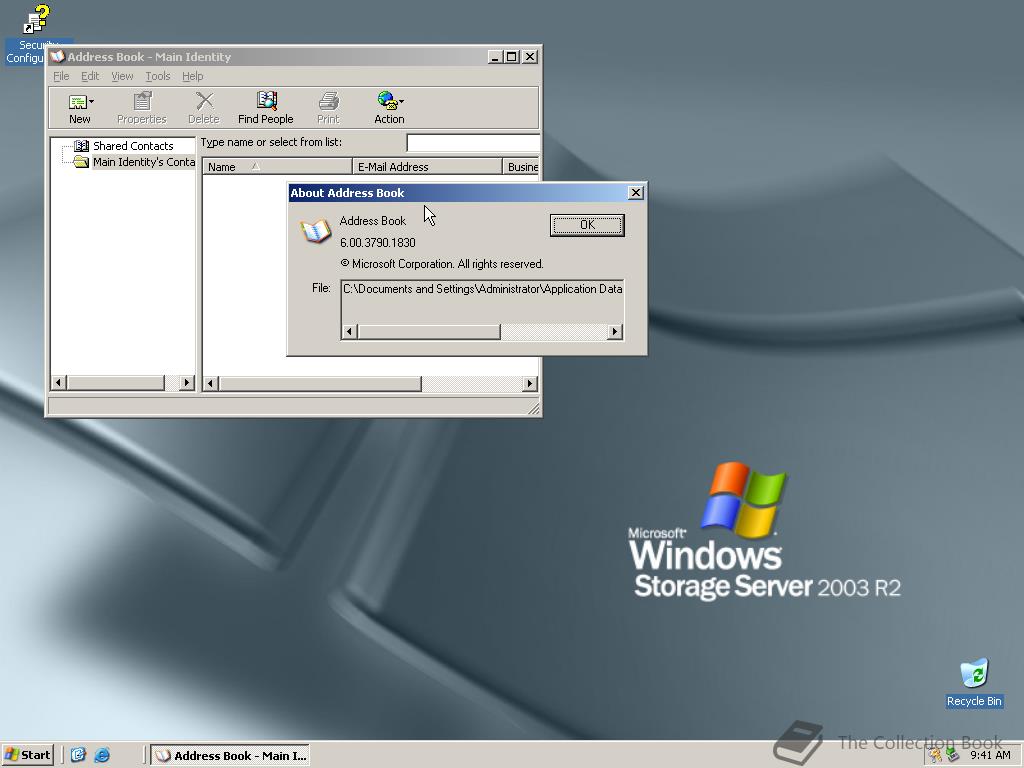
Task: Click the Address Book icon in About dialog
Action: [315, 232]
